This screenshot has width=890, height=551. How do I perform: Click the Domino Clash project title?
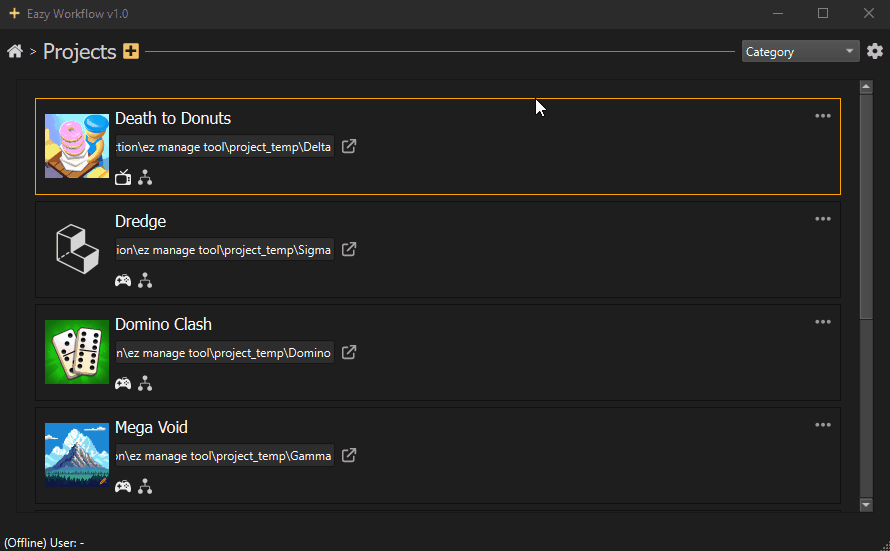click(x=163, y=324)
